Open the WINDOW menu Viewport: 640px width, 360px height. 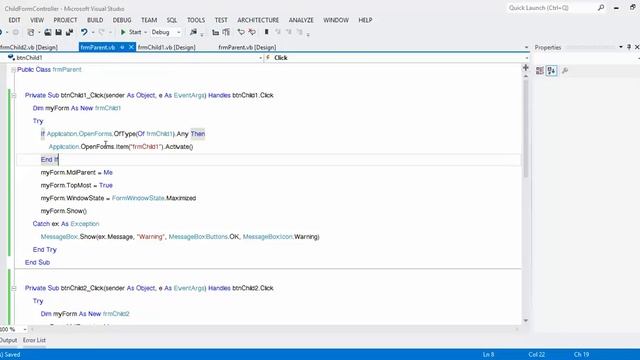coord(336,20)
